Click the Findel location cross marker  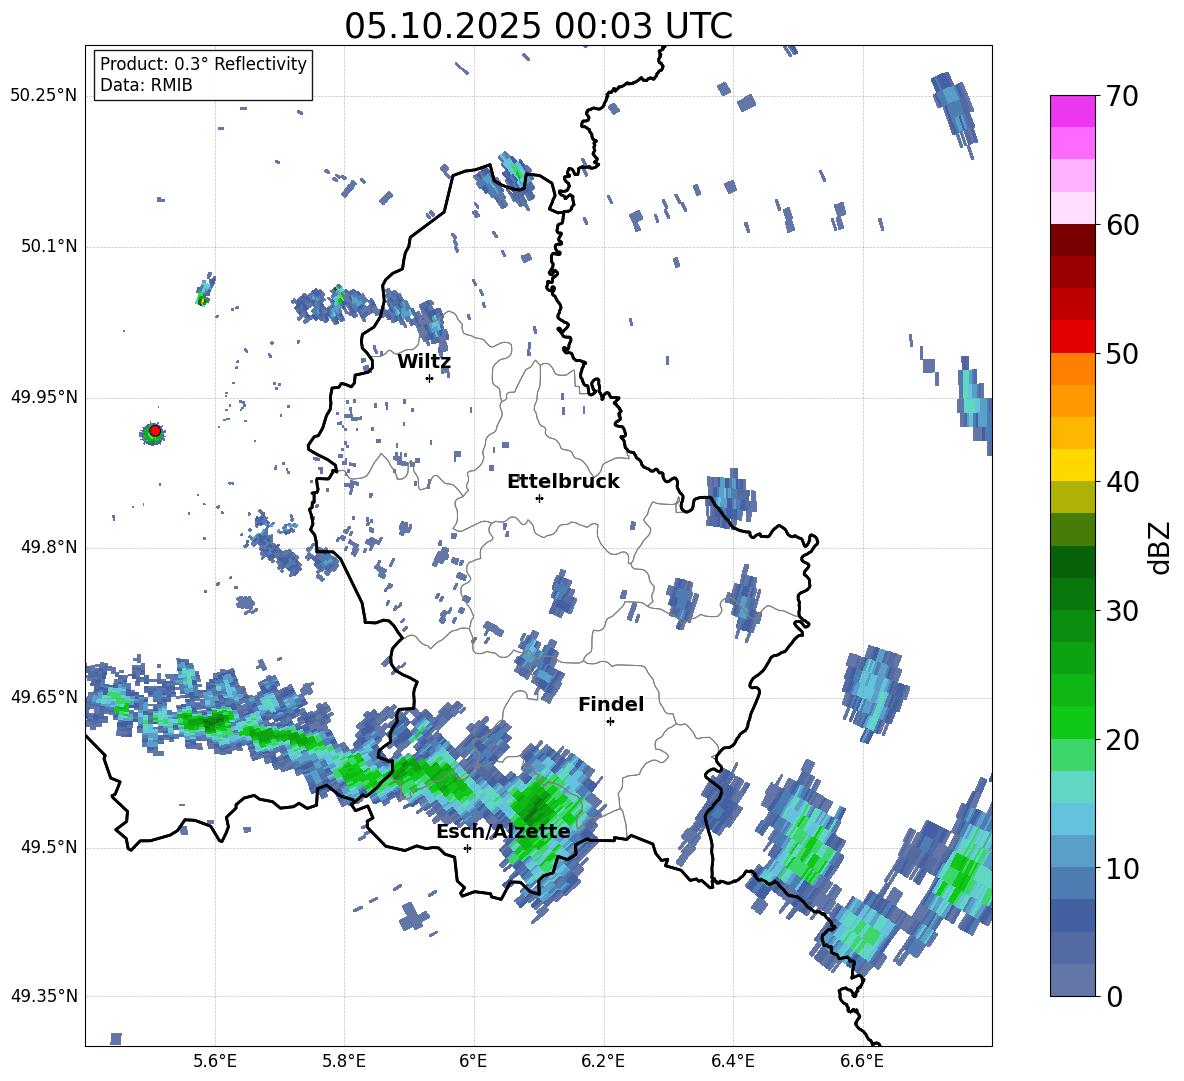pos(610,722)
